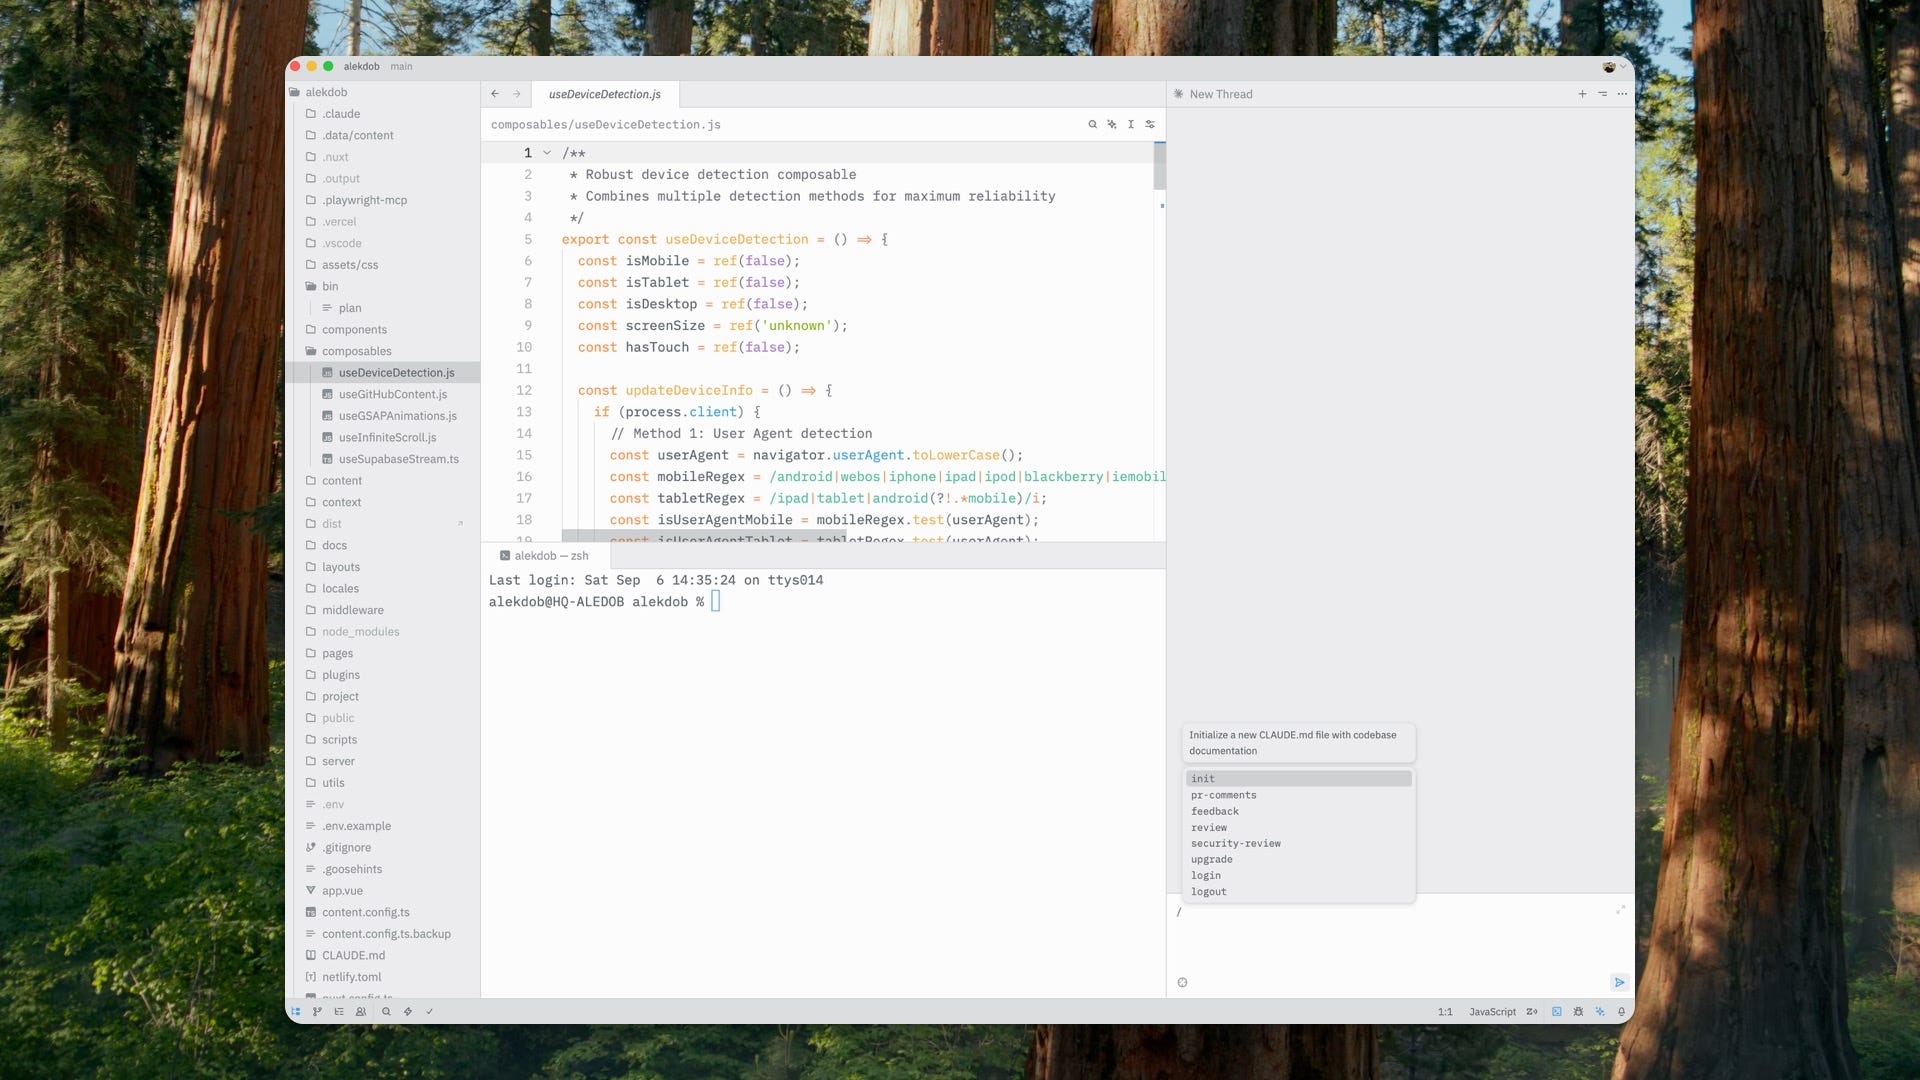Viewport: 1920px width, 1080px height.
Task: Go forward with right arrow
Action: [x=517, y=94]
